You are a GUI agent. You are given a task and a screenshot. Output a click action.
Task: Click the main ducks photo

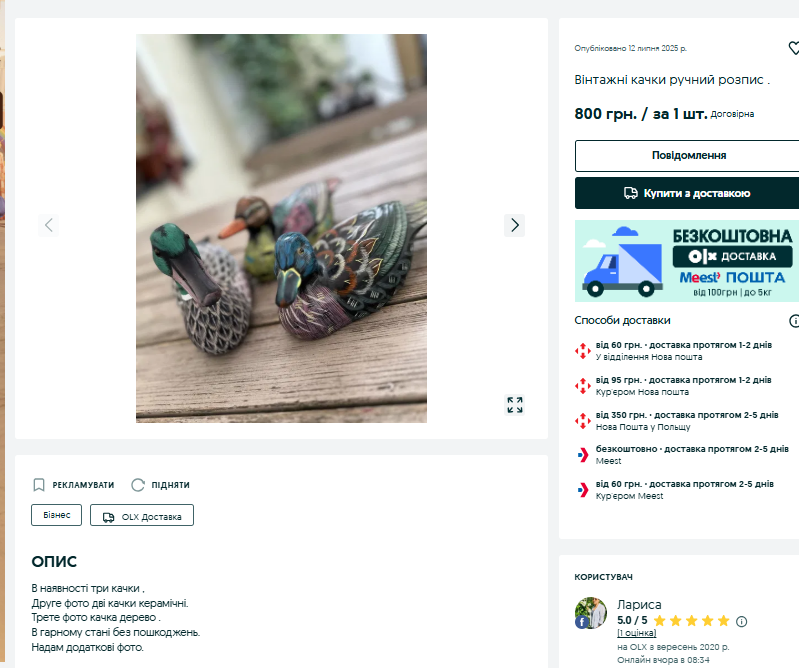[x=281, y=228]
